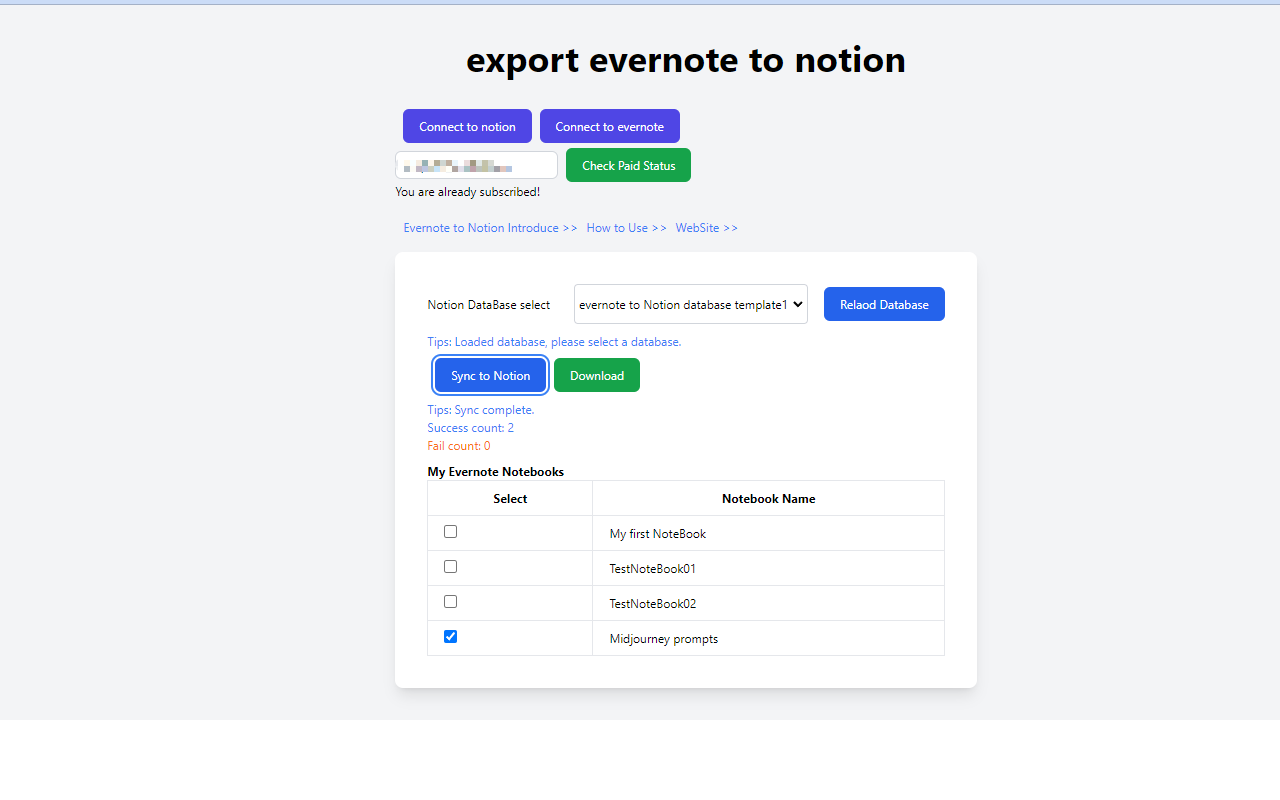1280x800 pixels.
Task: Click the 'Notion DataBase select' label
Action: tap(489, 305)
